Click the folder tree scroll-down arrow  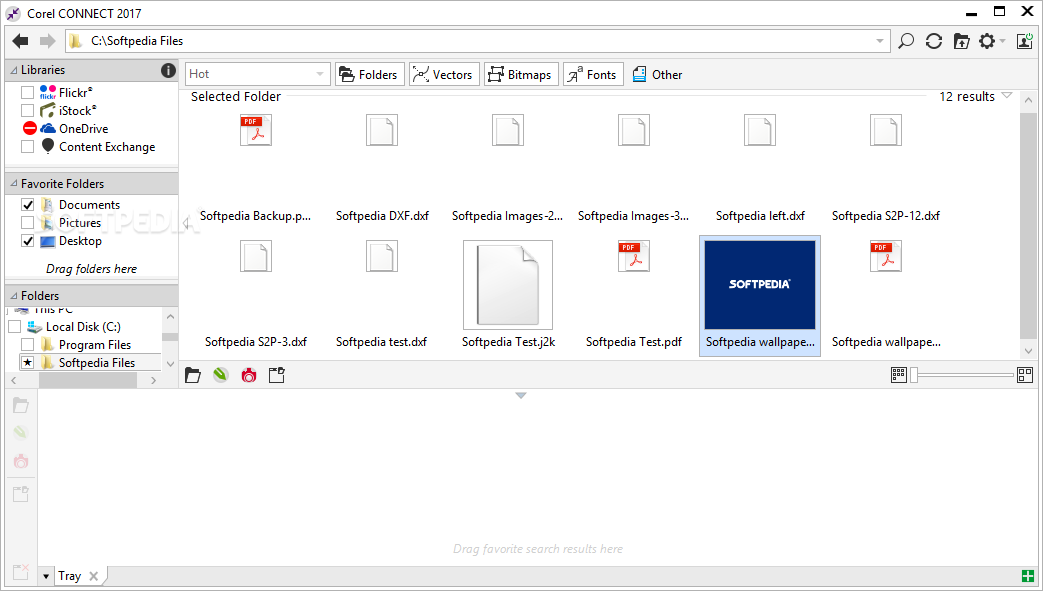pyautogui.click(x=170, y=363)
